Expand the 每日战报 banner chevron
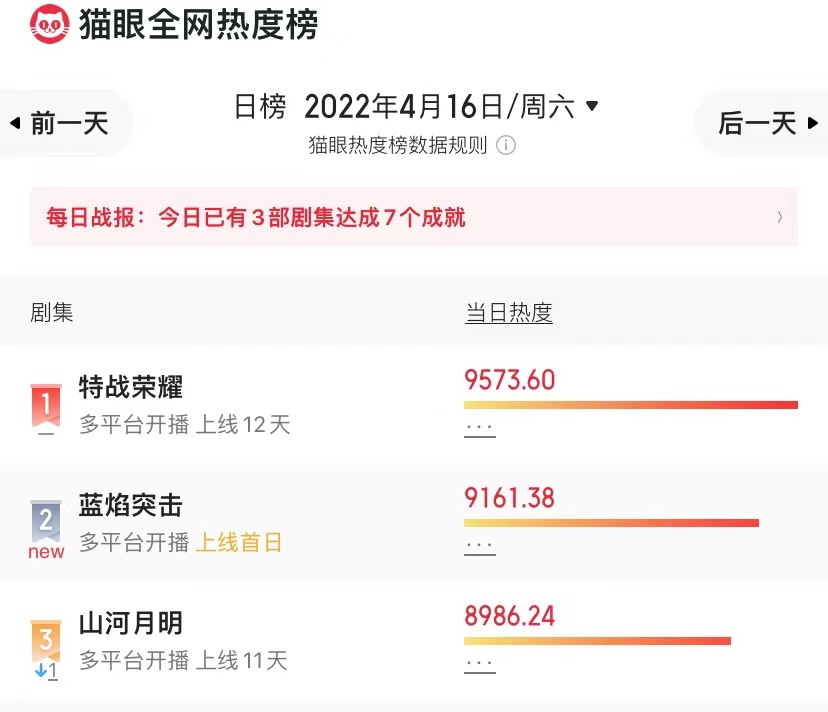828x712 pixels. [779, 217]
